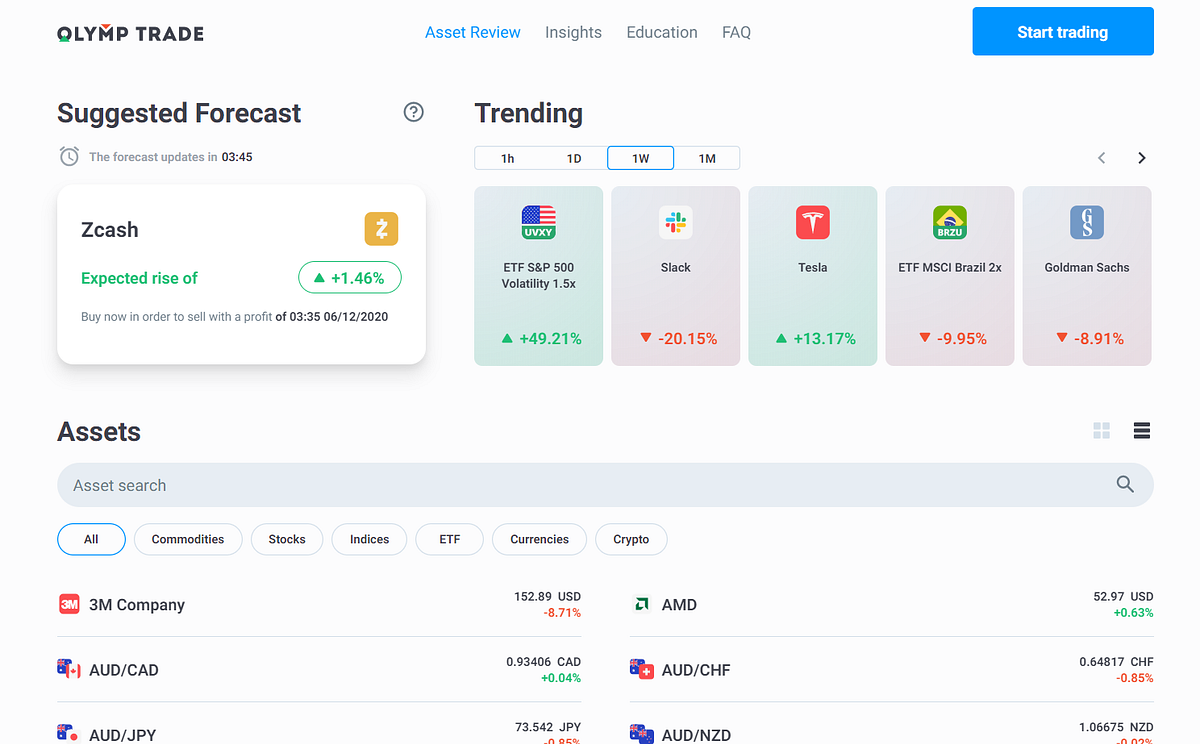Select the 1h trending period

point(508,158)
